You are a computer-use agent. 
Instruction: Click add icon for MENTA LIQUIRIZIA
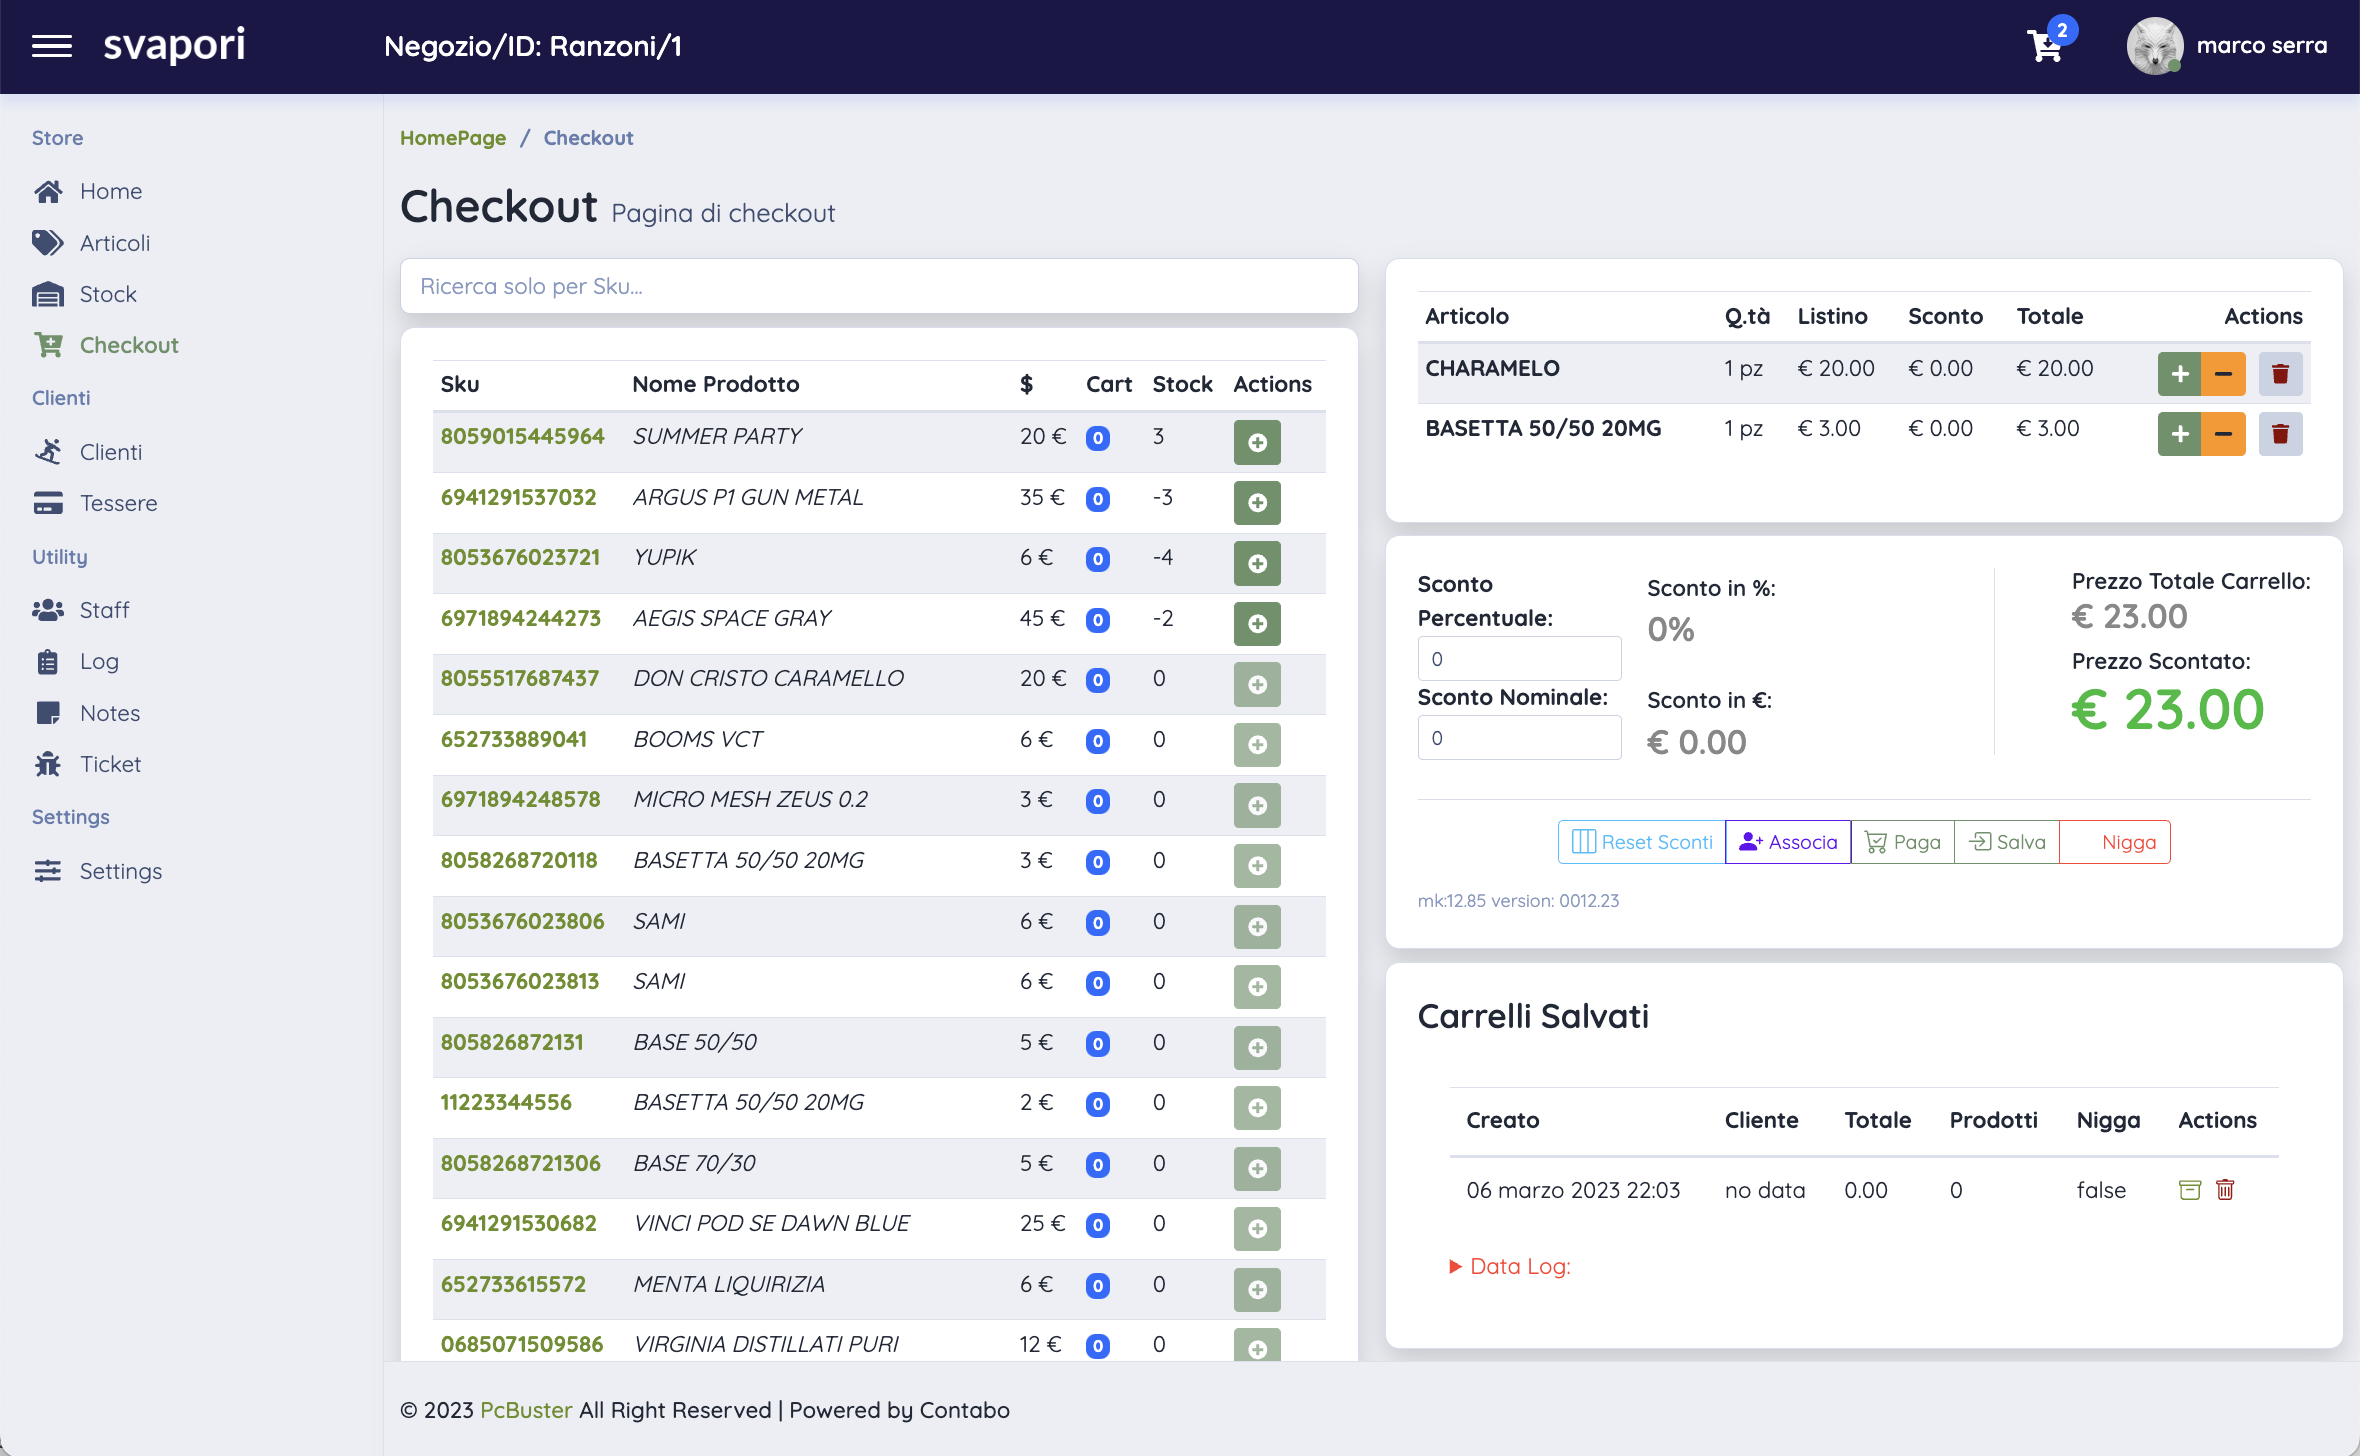[1257, 1289]
